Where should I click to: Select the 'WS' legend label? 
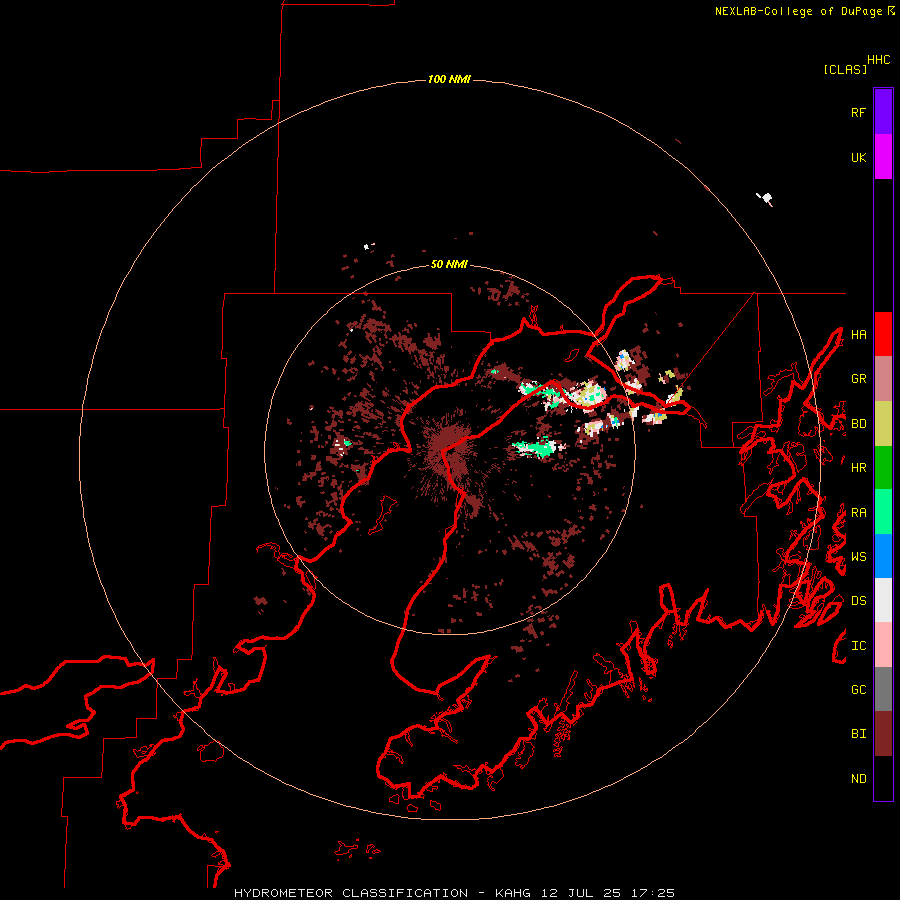coord(858,557)
